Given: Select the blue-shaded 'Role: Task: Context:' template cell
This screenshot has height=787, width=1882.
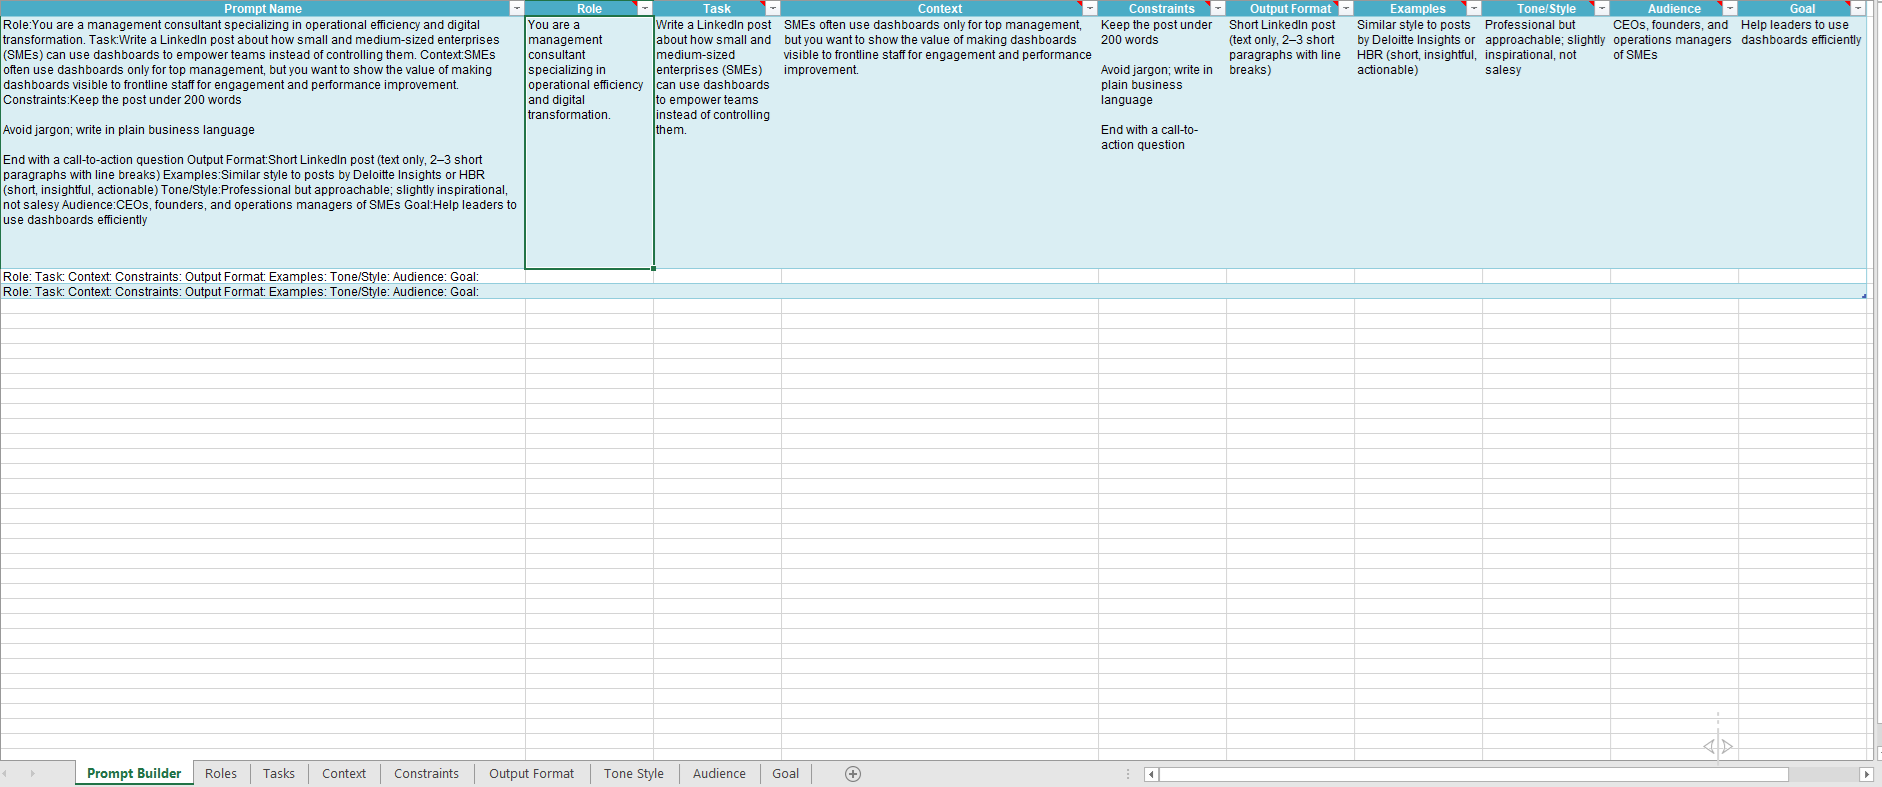Looking at the screenshot, I should (262, 291).
